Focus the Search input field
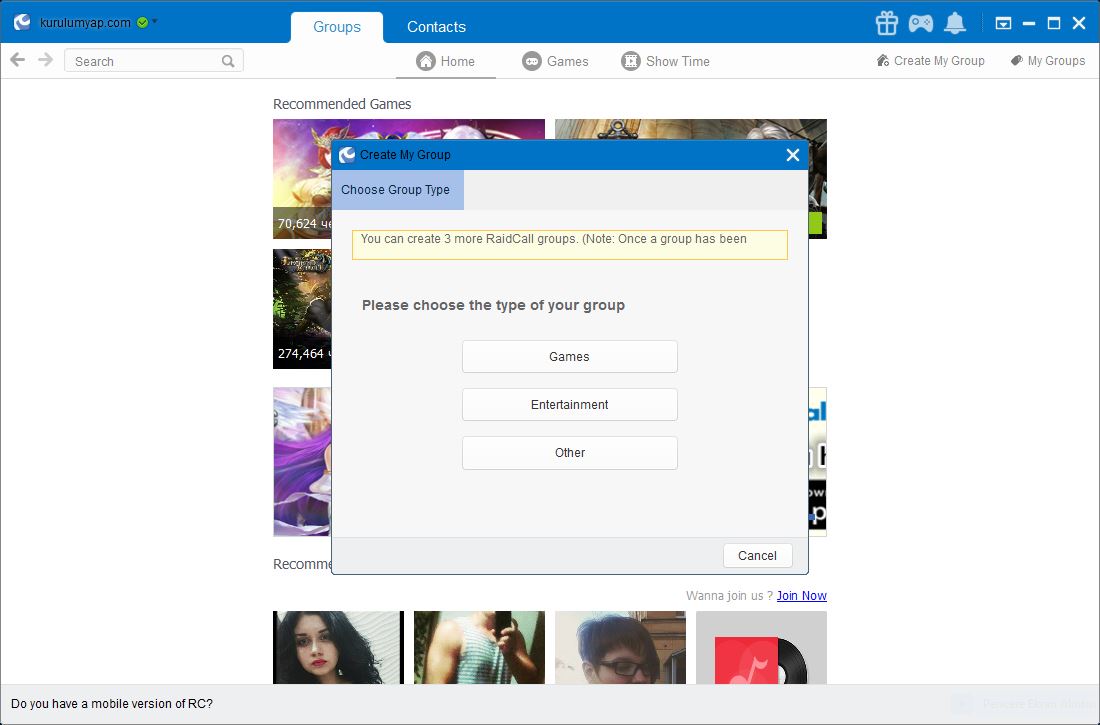Screen dimensions: 1100x725 pos(154,60)
